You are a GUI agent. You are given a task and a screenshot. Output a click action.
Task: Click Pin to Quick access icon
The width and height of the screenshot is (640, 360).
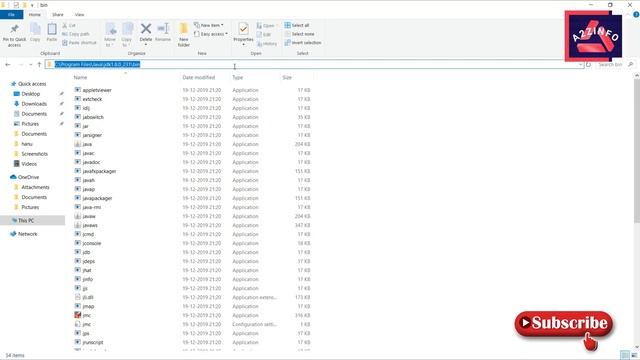[x=14, y=35]
